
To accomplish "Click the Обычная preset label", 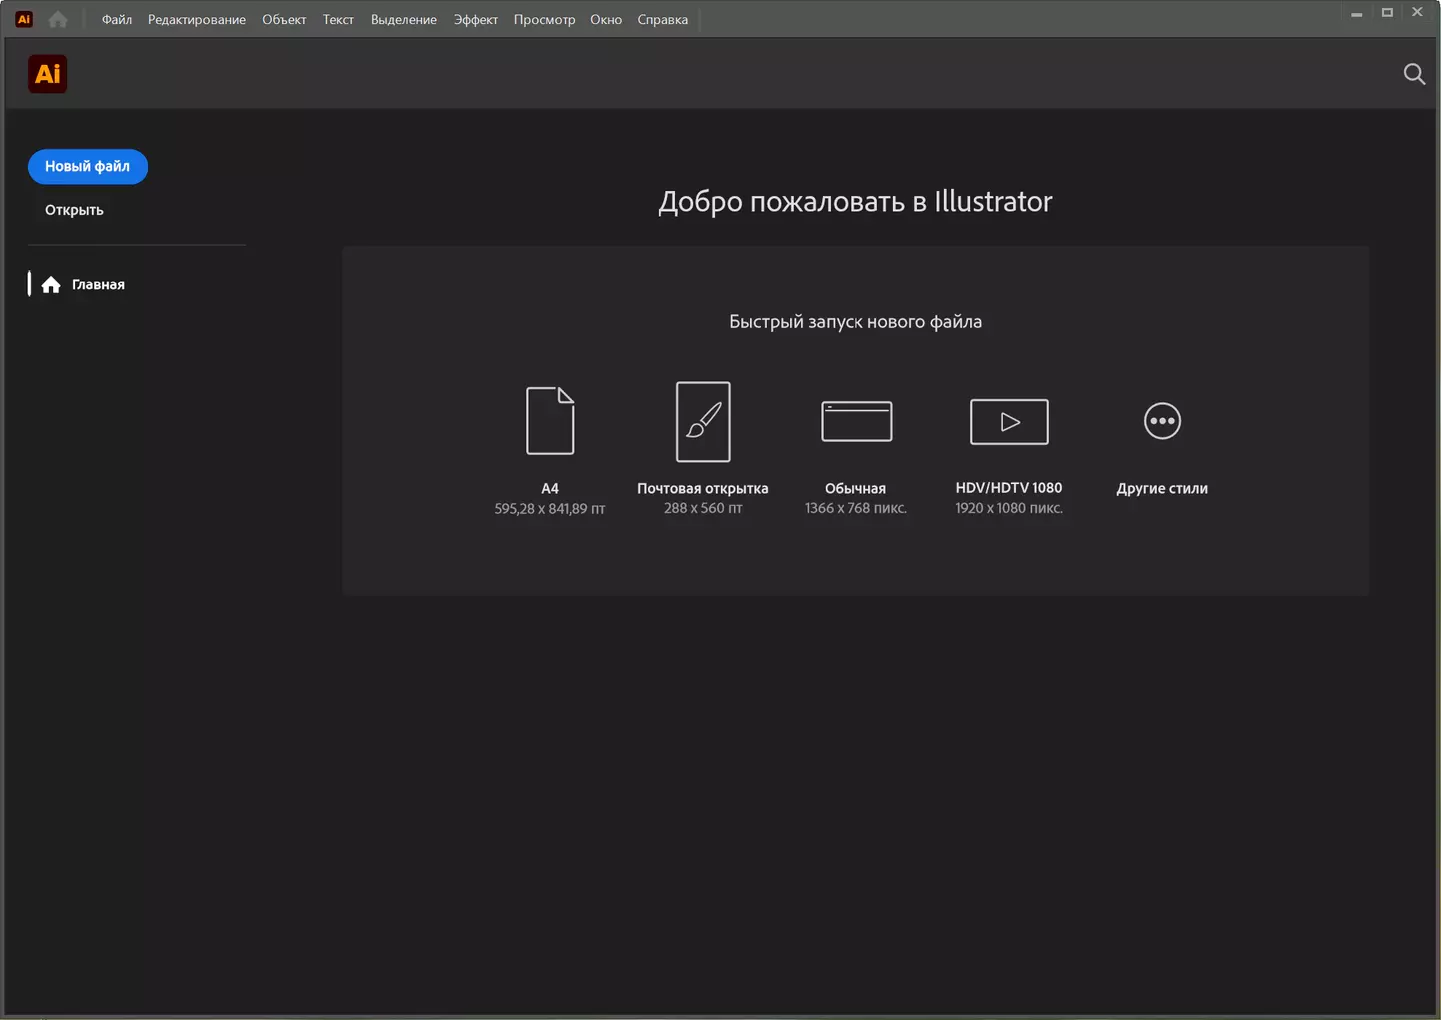I will [856, 488].
